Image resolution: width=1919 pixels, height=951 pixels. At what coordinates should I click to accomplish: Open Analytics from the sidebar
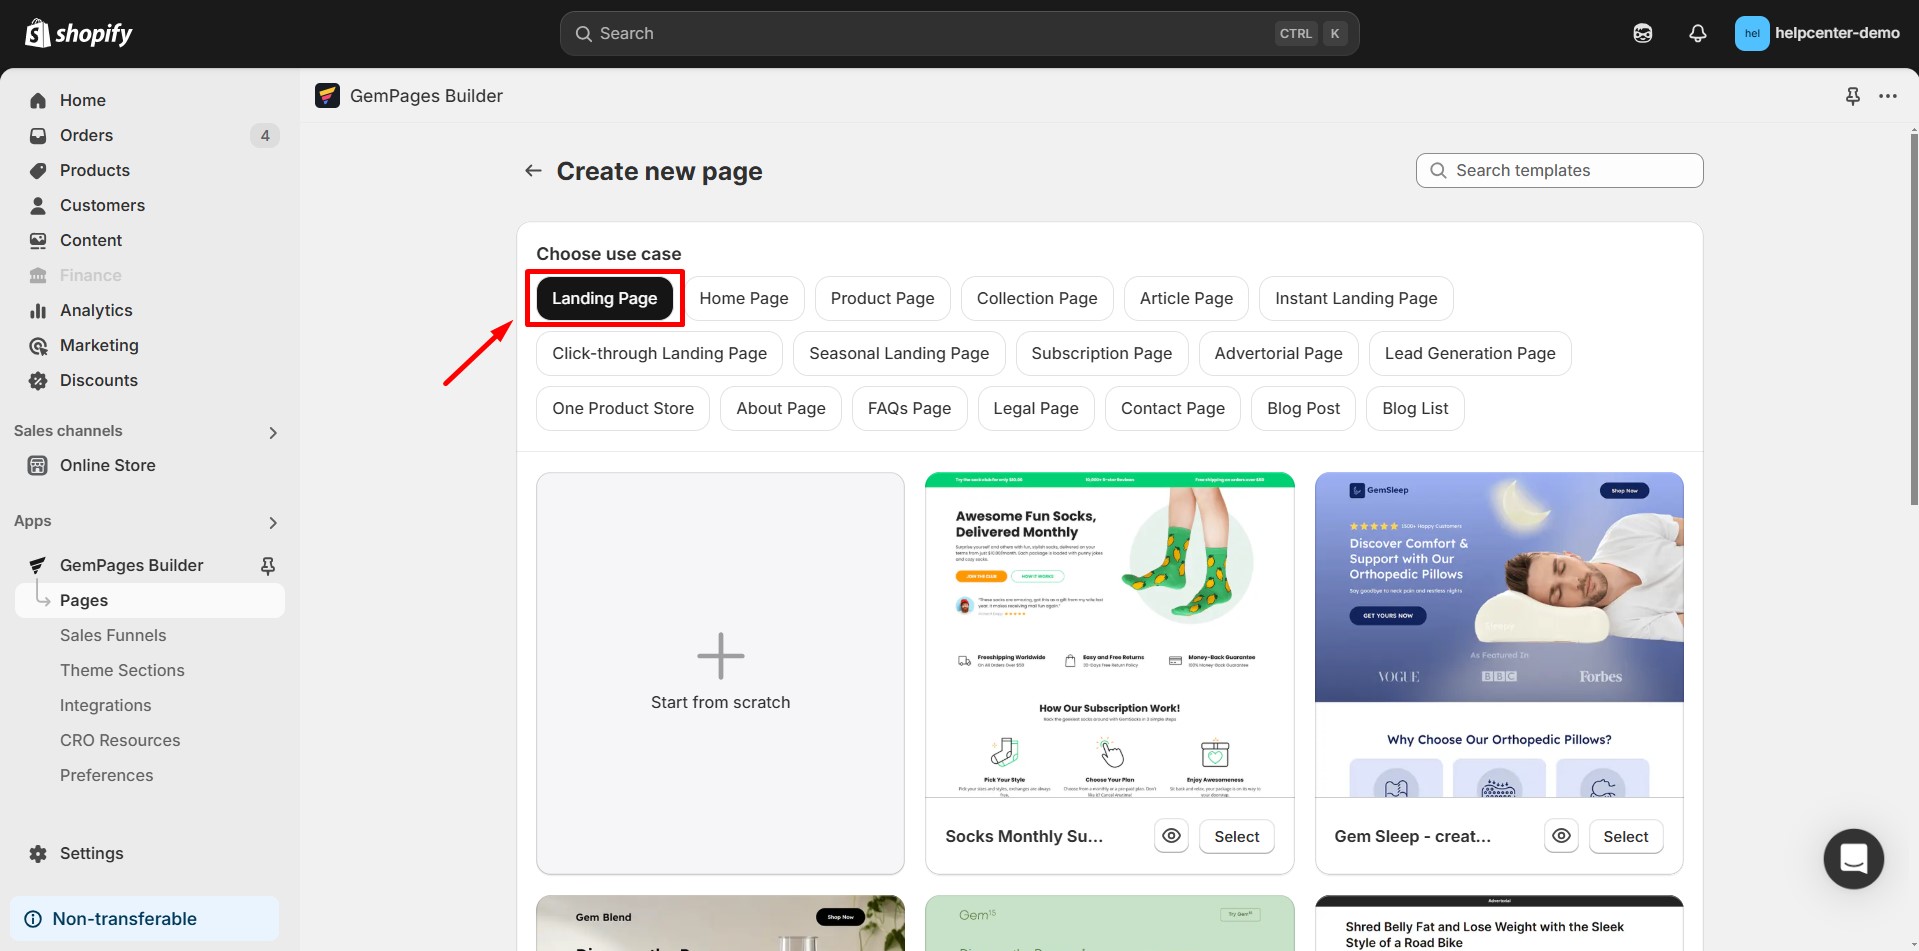[96, 310]
